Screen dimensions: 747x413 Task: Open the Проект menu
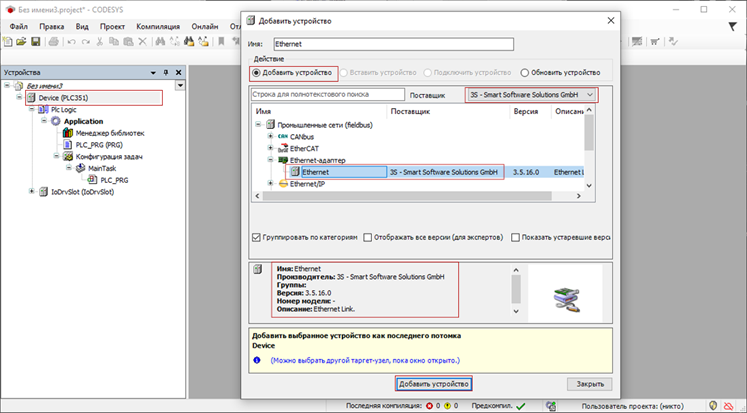(x=112, y=27)
